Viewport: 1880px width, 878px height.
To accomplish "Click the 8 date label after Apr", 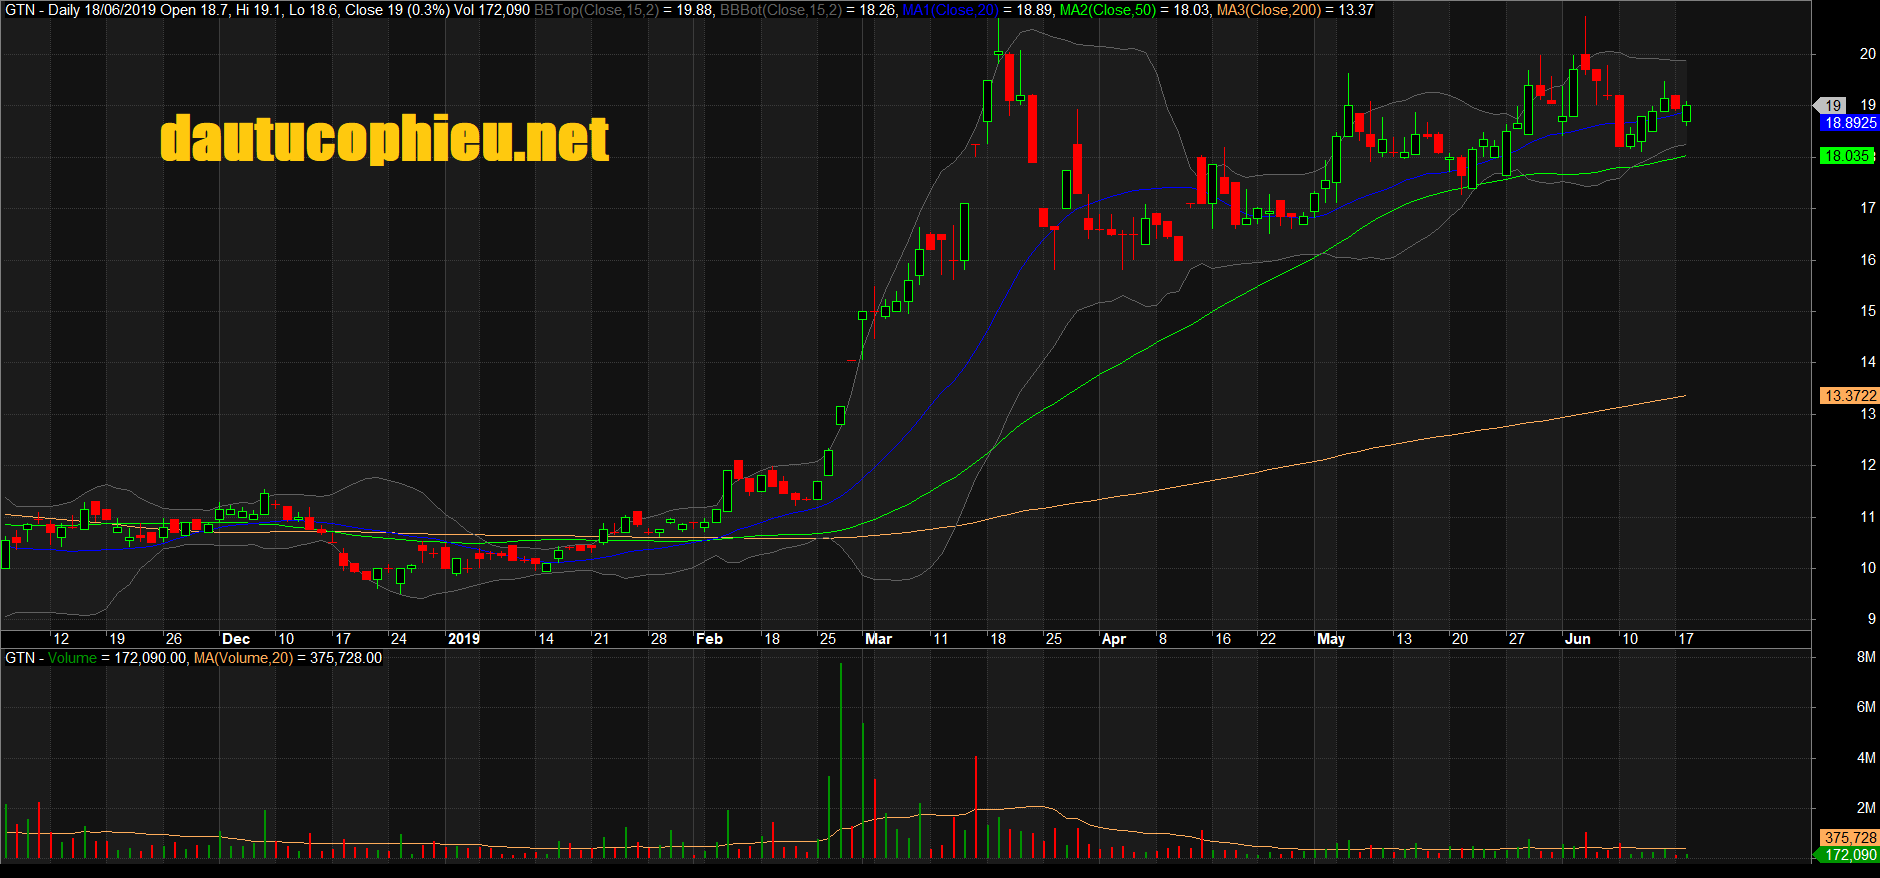I will [x=1163, y=639].
